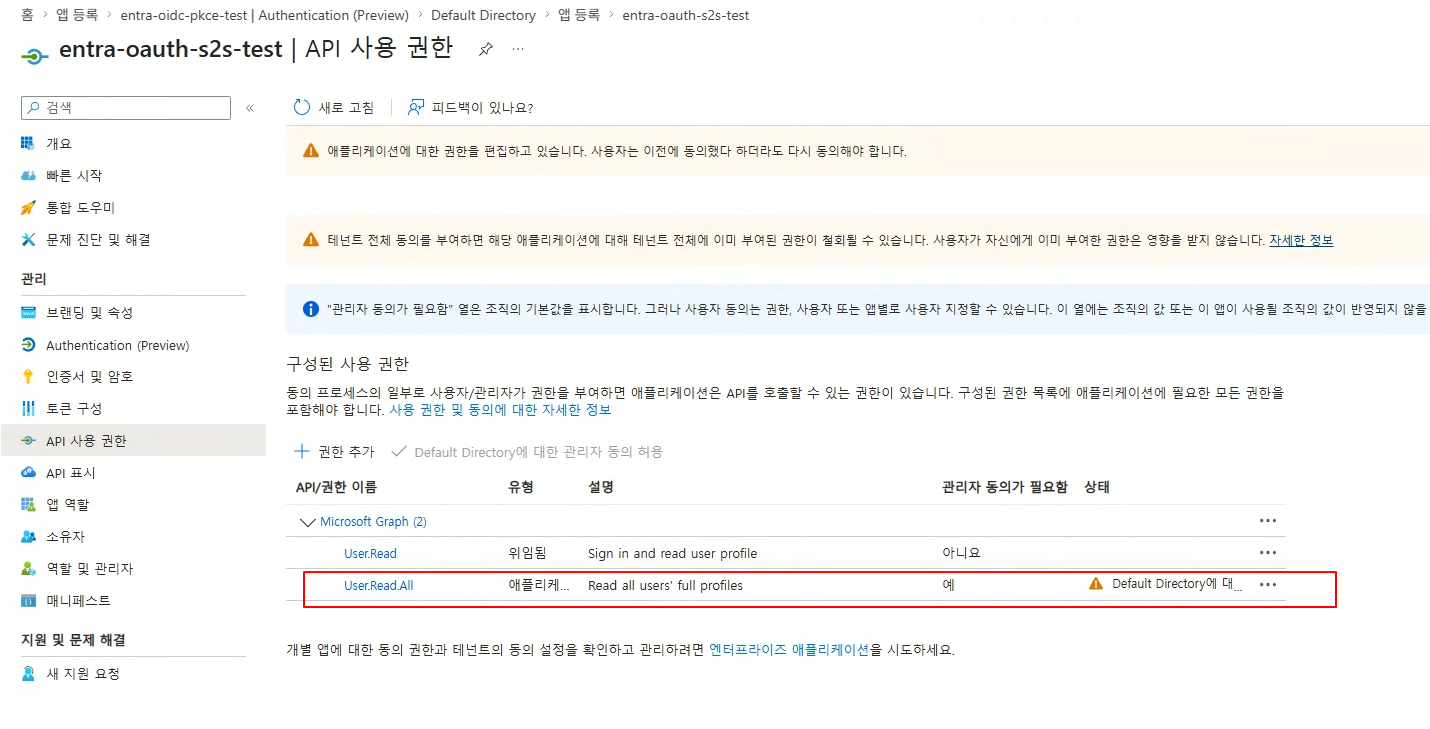1430x729 pixels.
Task: Click the 빠른 시작 cloud icon
Action: pos(29,175)
